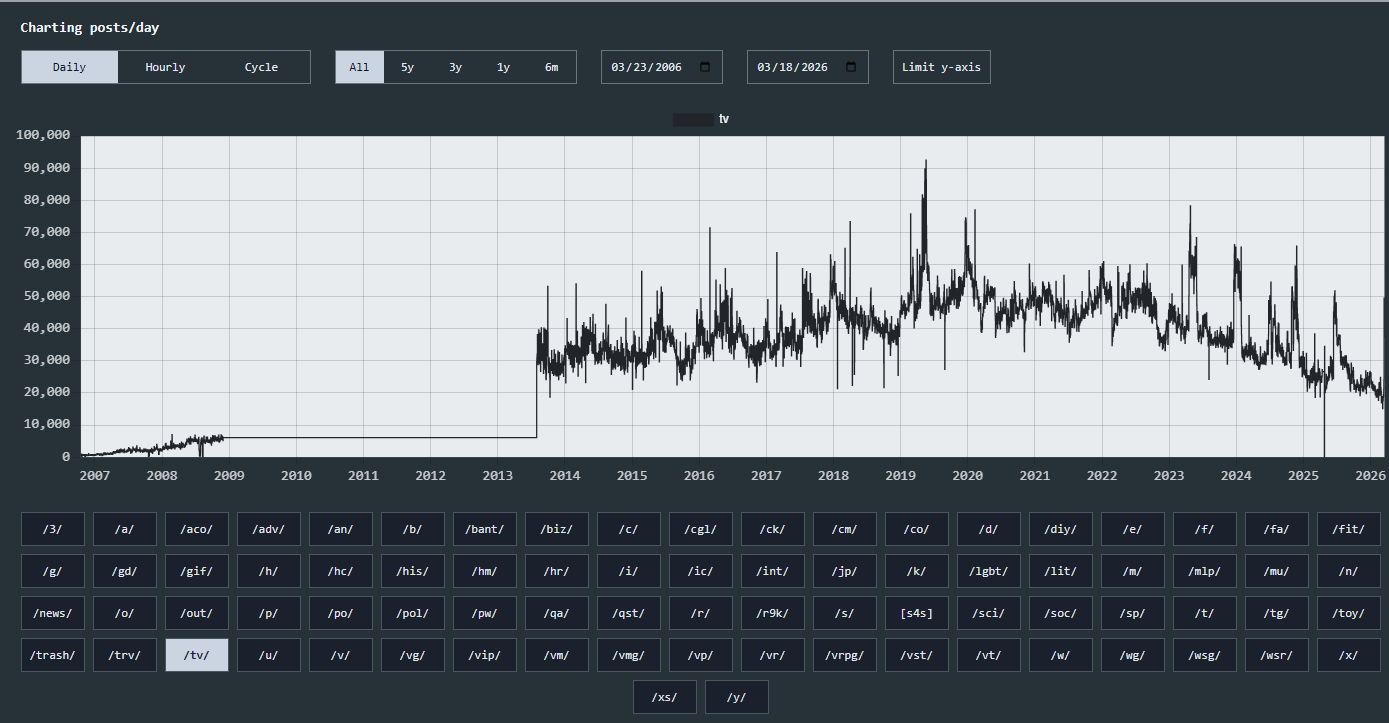
Task: Click the tv legend label
Action: pos(724,119)
